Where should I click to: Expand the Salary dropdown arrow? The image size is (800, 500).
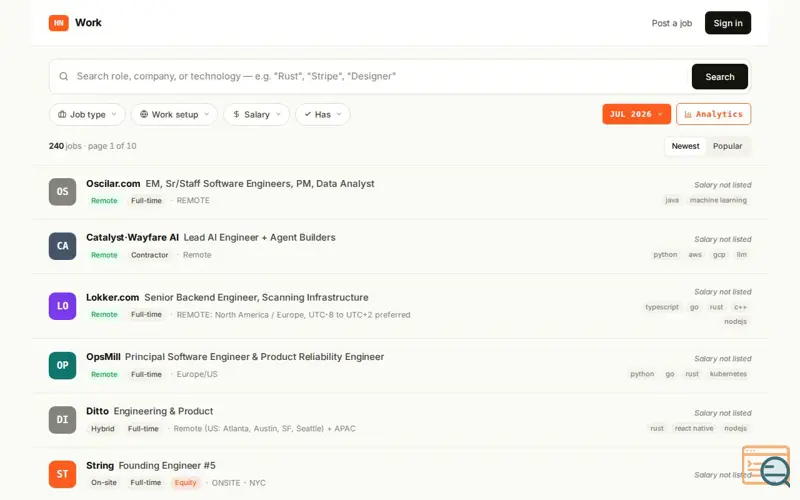(x=278, y=114)
